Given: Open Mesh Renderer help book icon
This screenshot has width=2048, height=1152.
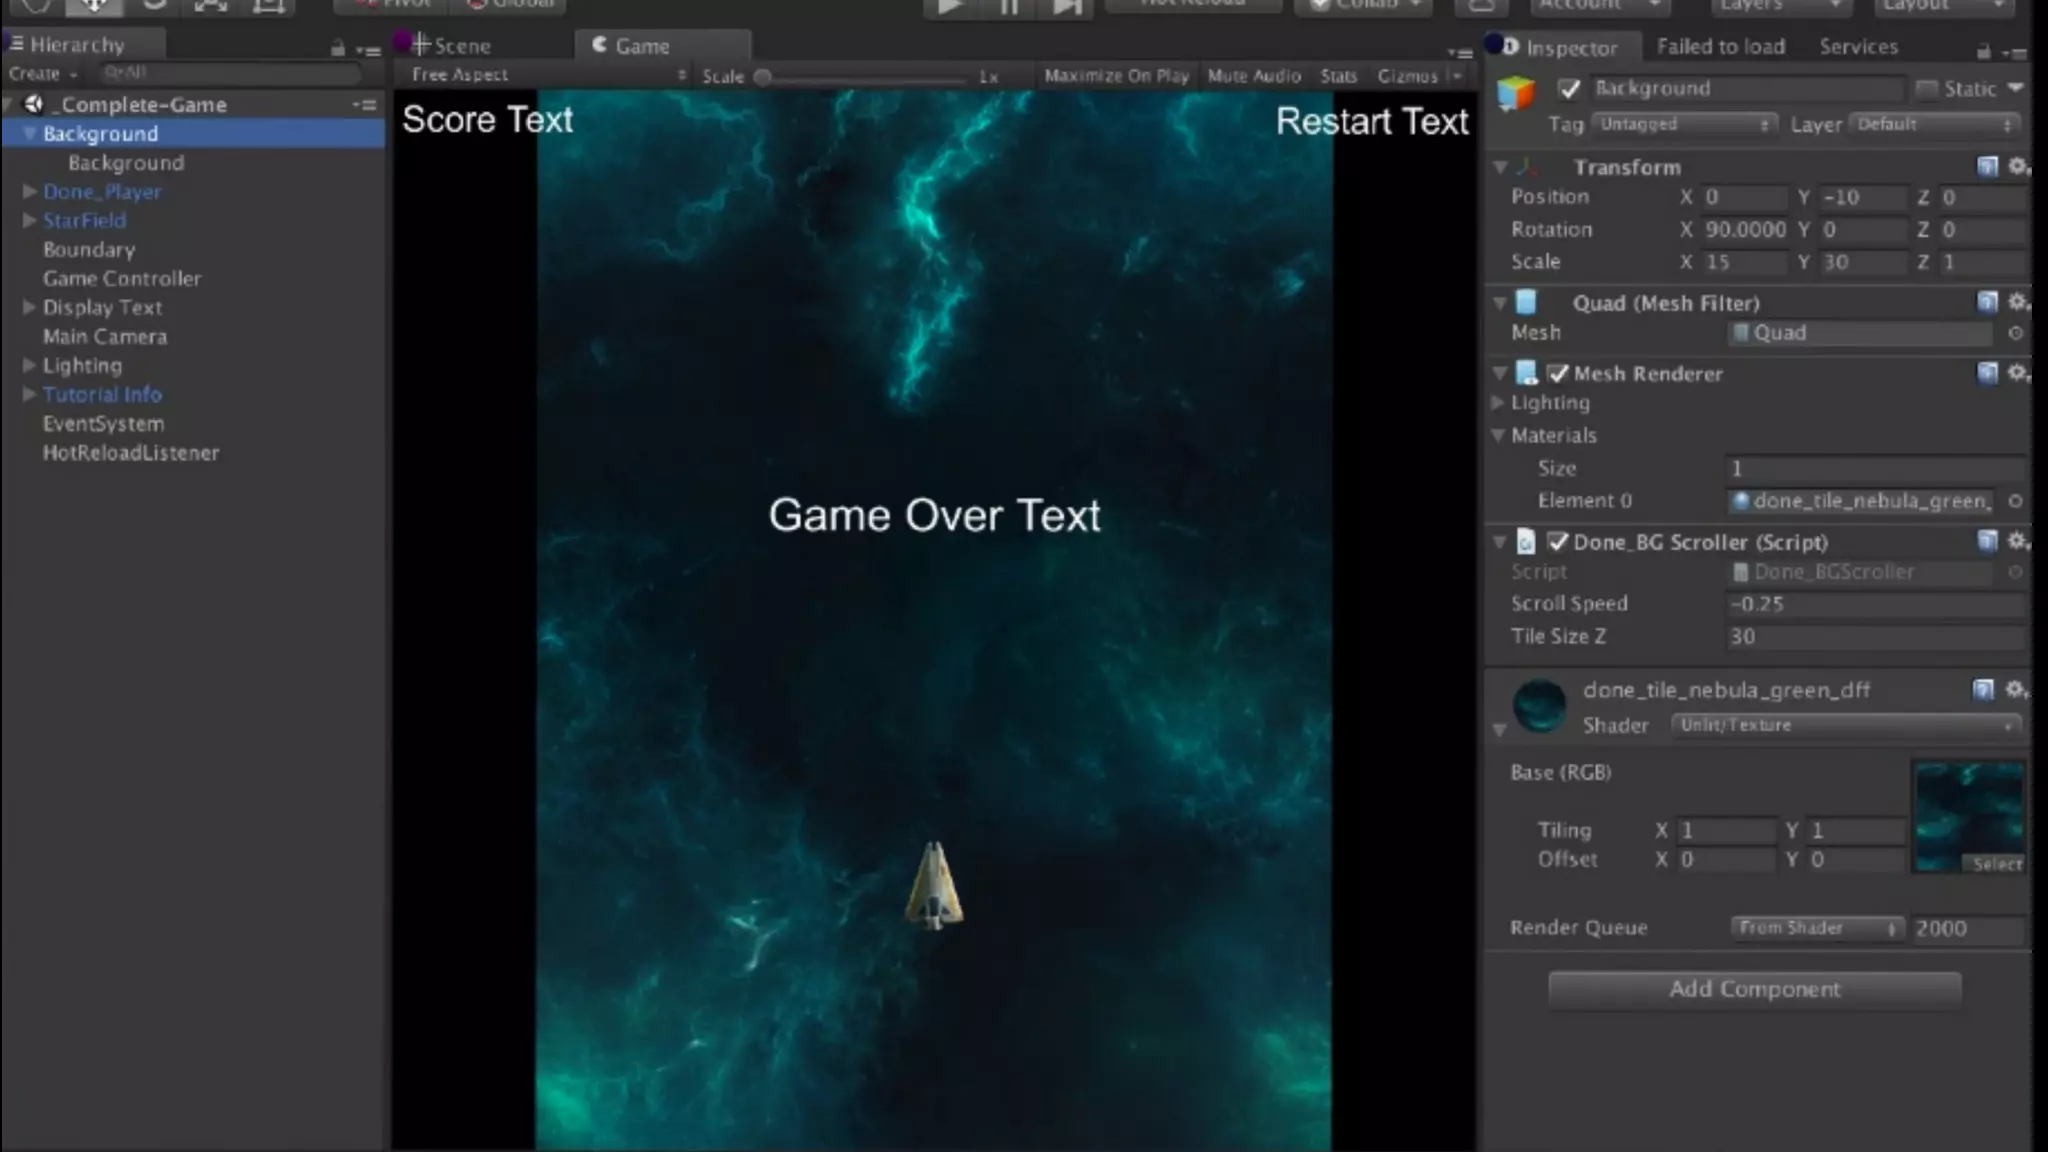Looking at the screenshot, I should (1987, 373).
